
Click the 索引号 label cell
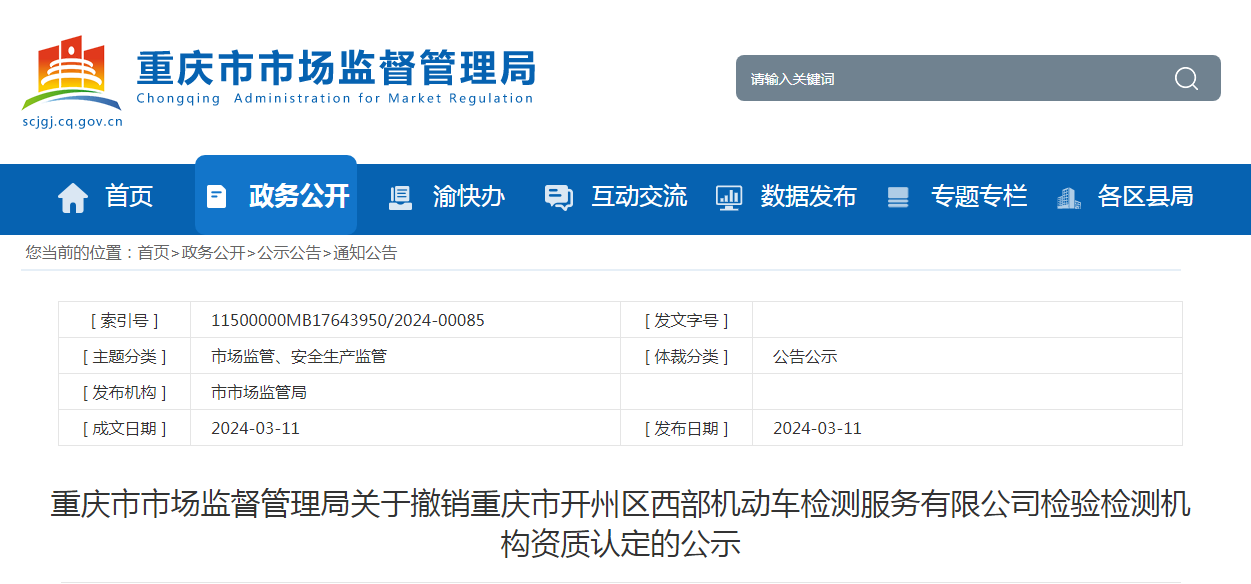124,320
